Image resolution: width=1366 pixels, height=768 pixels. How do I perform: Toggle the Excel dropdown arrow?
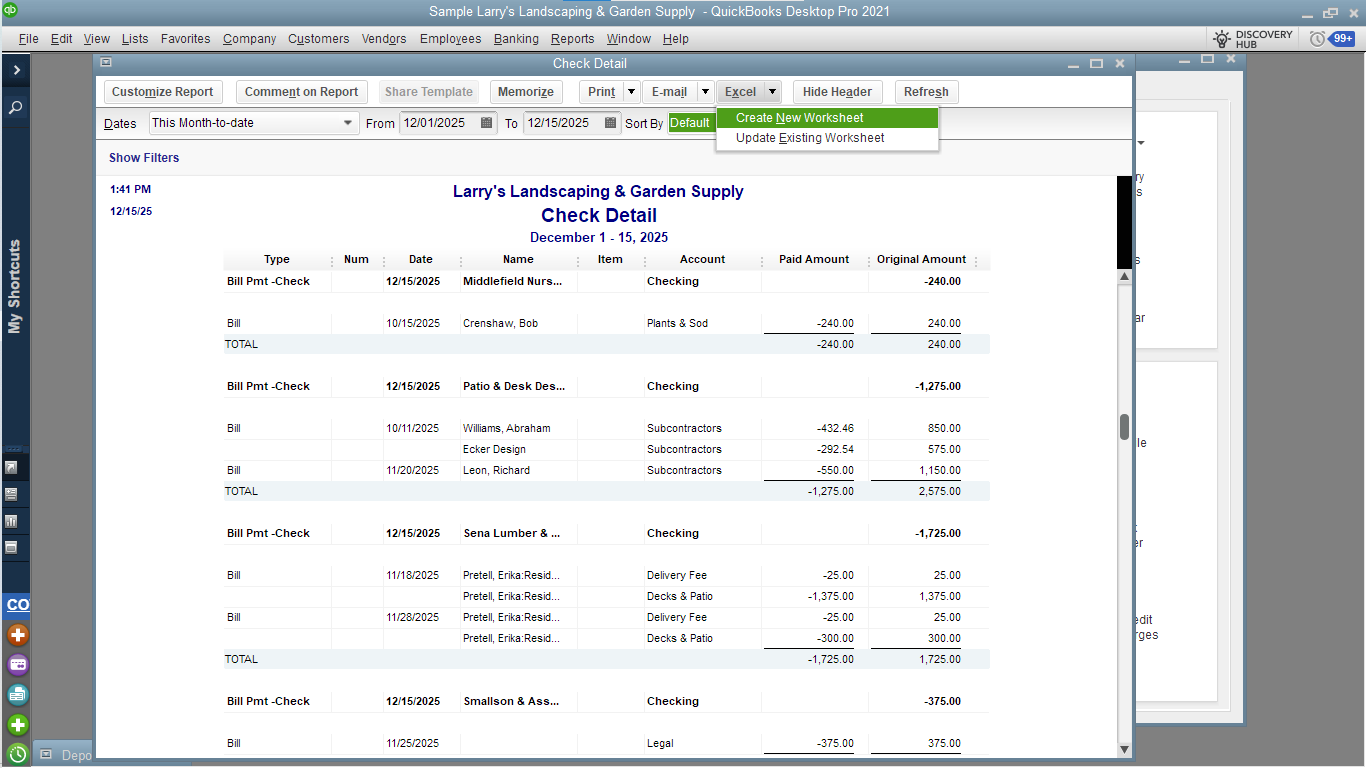coord(773,92)
